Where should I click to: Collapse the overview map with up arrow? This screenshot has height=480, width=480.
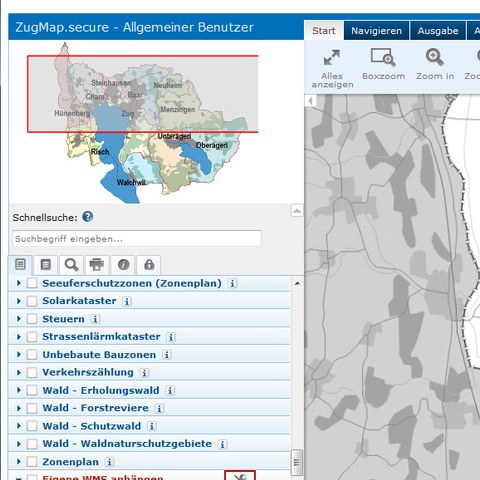tap(297, 210)
